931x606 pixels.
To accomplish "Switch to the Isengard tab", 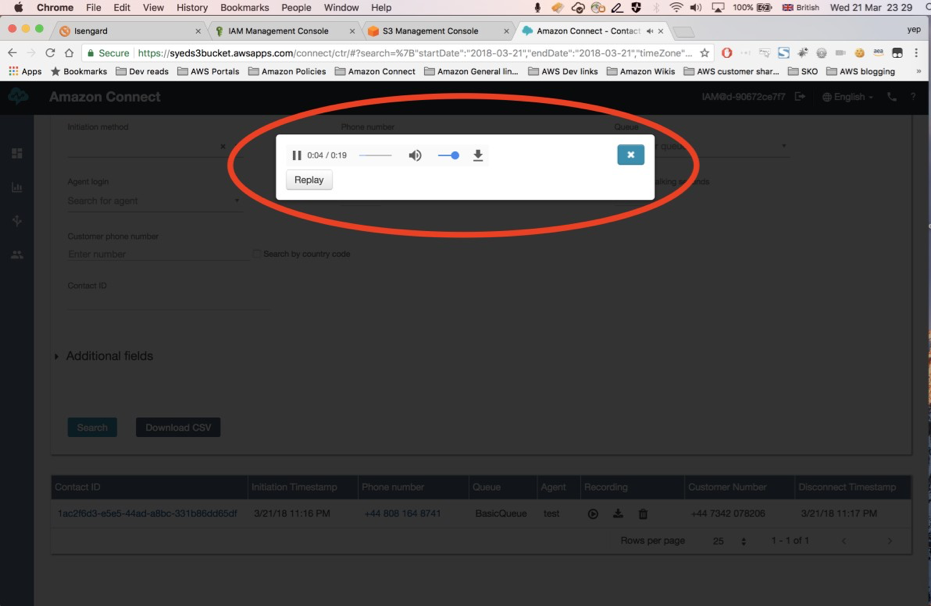I will click(129, 31).
